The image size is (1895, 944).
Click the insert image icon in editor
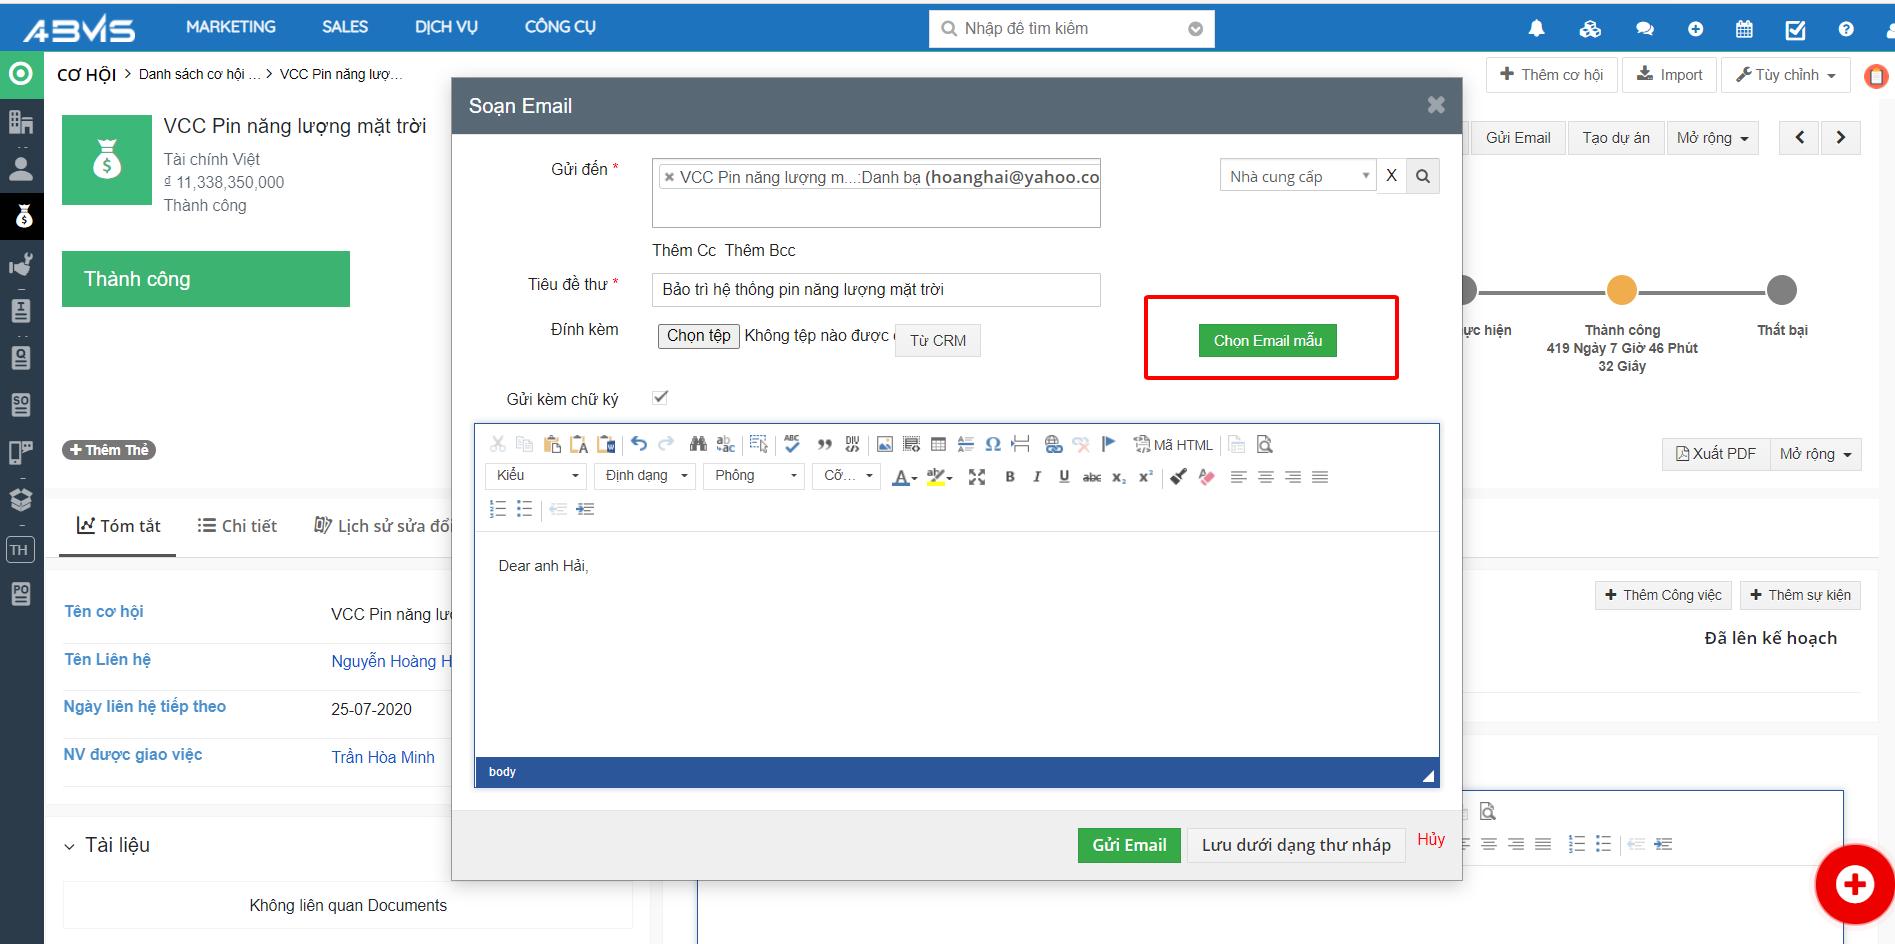click(x=884, y=444)
